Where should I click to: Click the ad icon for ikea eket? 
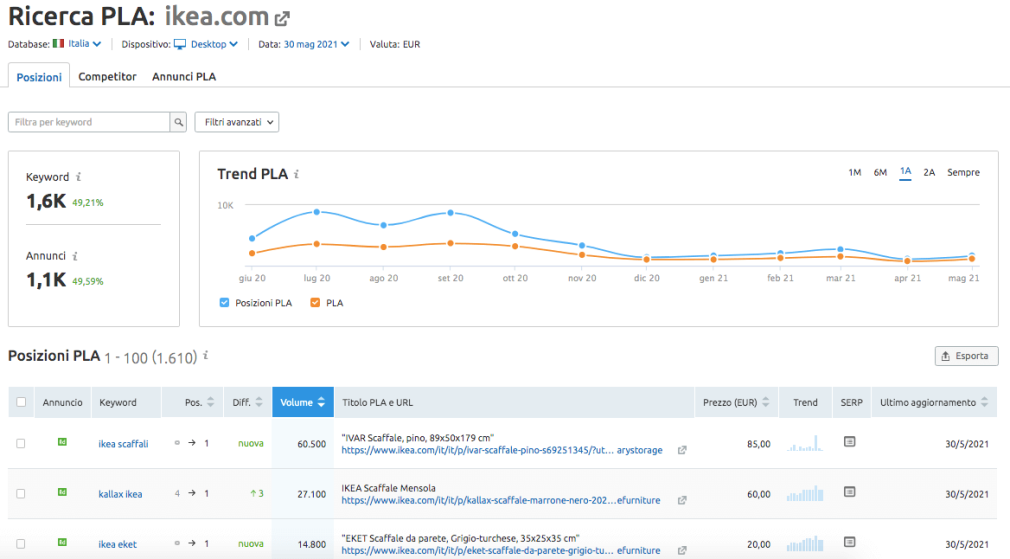point(62,542)
